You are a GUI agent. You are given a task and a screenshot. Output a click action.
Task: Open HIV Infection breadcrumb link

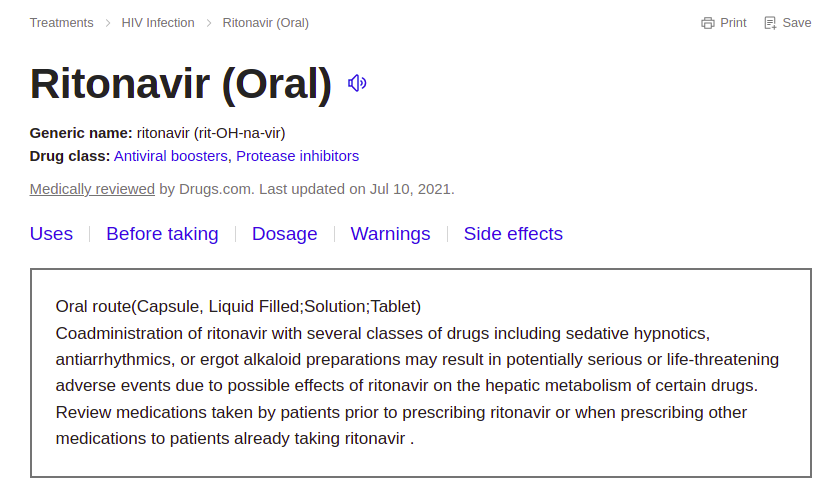158,23
